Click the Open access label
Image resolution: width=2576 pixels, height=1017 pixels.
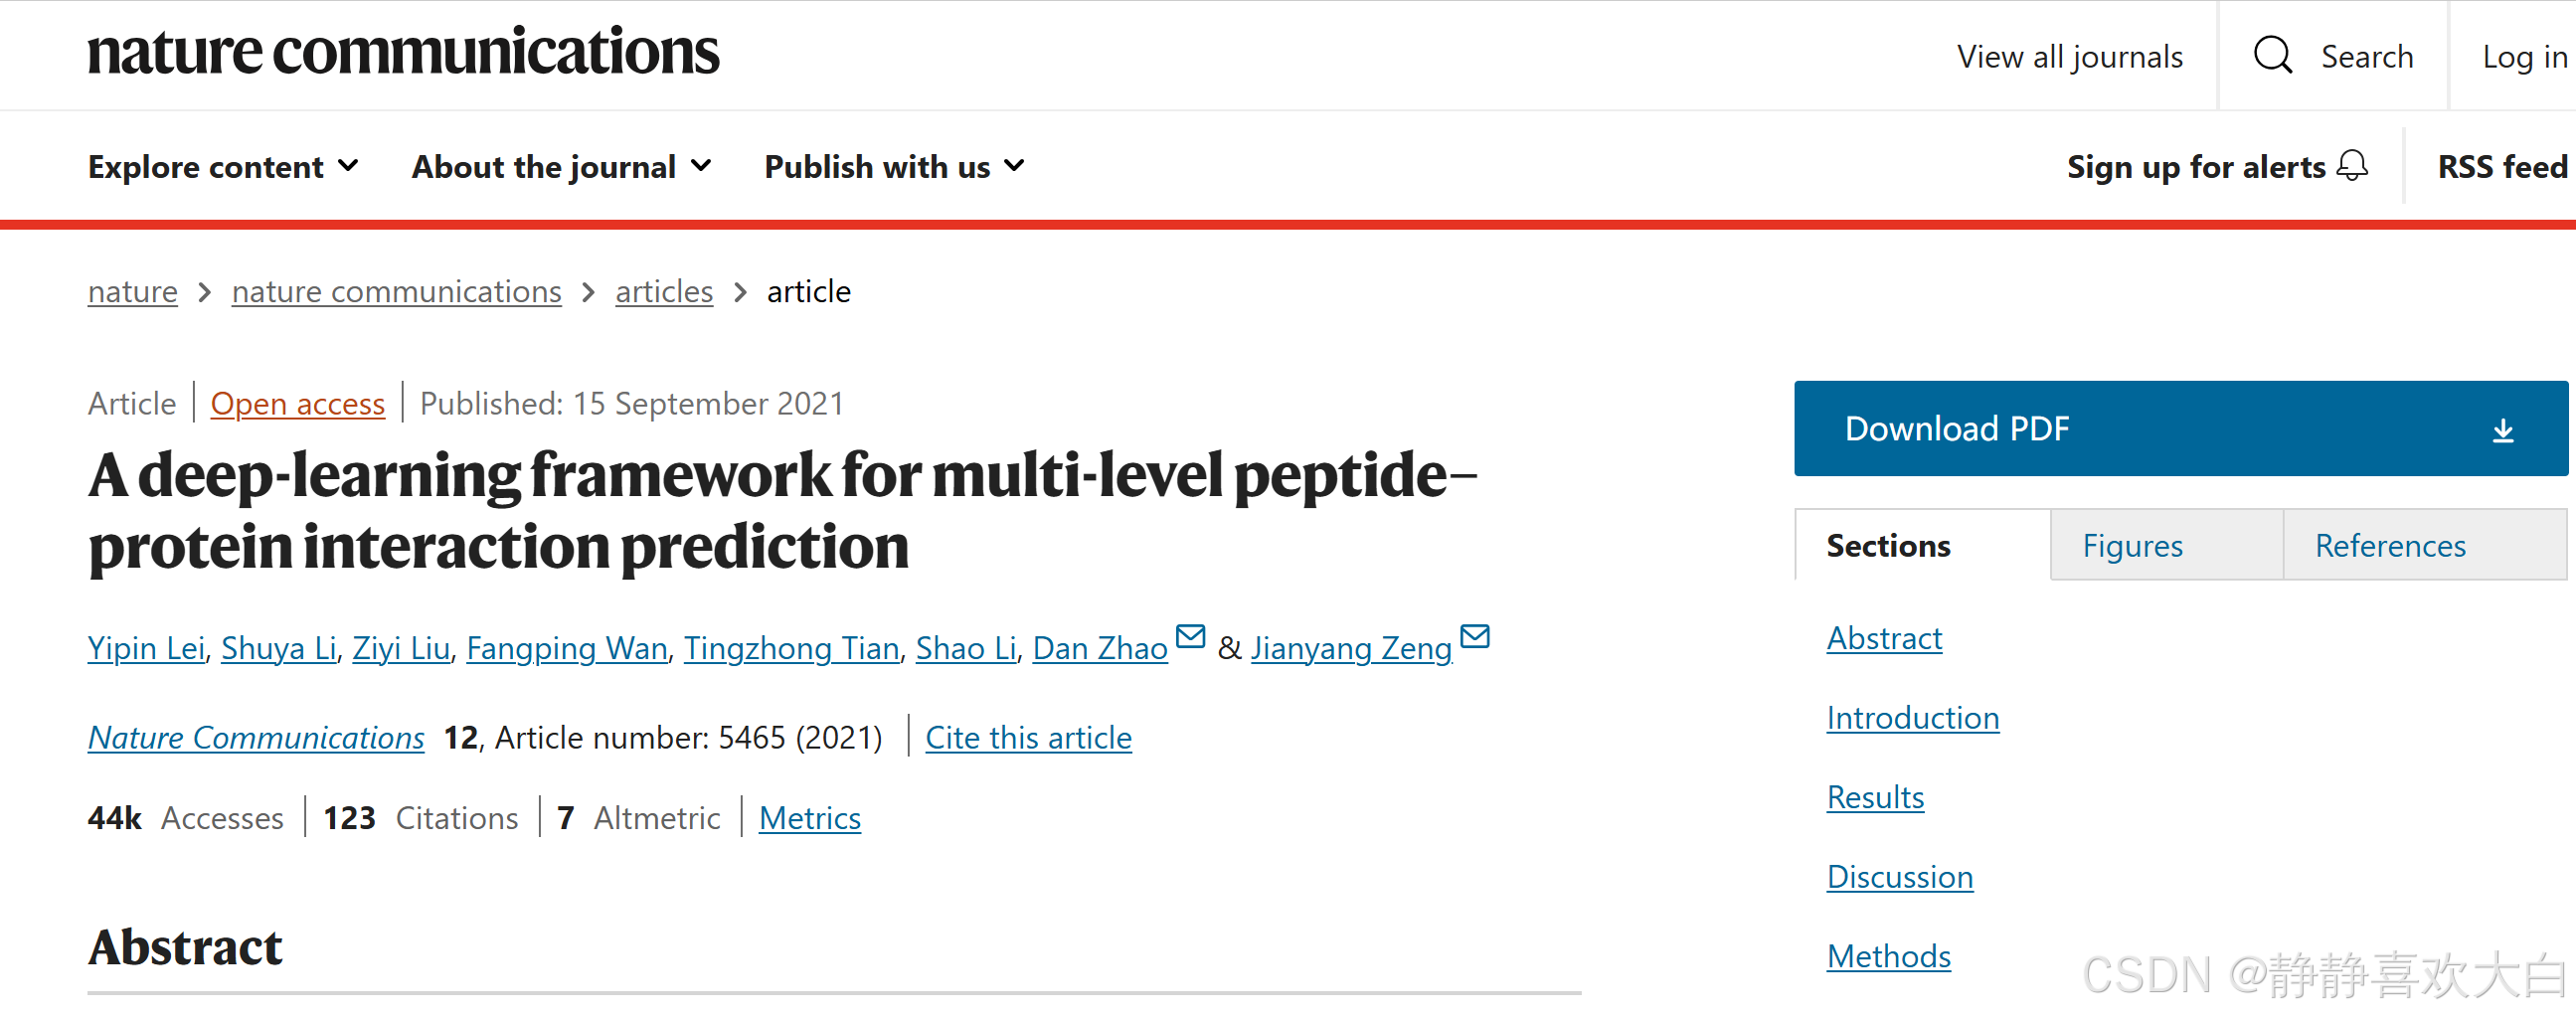pos(297,403)
